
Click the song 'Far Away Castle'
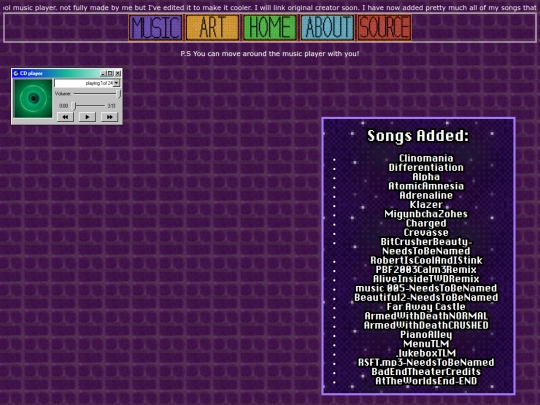(x=426, y=307)
